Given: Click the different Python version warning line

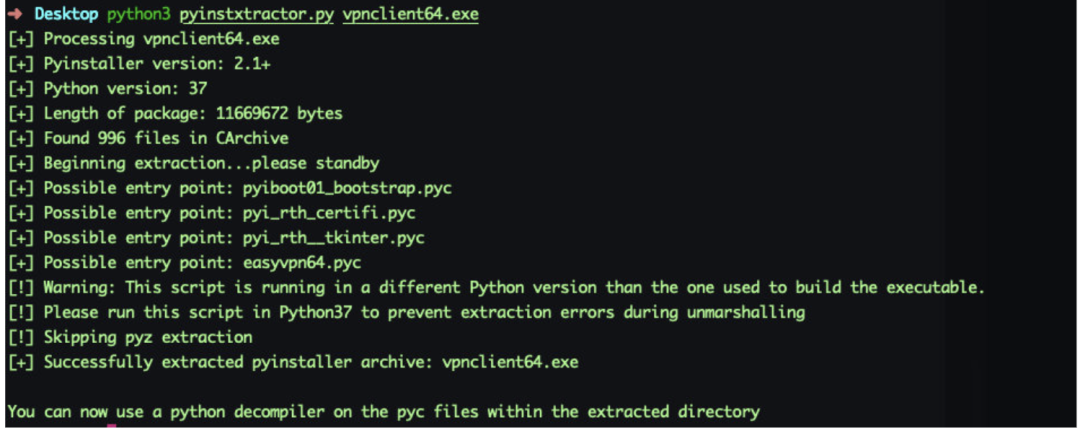Looking at the screenshot, I should tap(496, 288).
